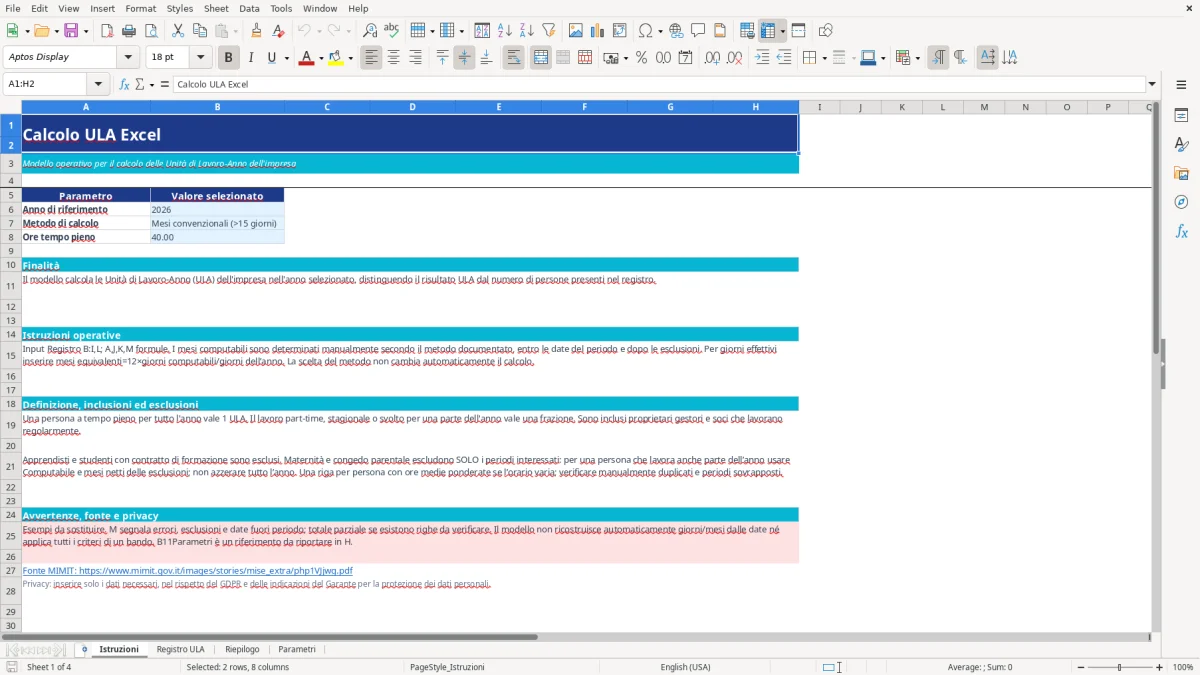Expand the formula bar
This screenshot has height=675, width=1200.
coord(1152,84)
